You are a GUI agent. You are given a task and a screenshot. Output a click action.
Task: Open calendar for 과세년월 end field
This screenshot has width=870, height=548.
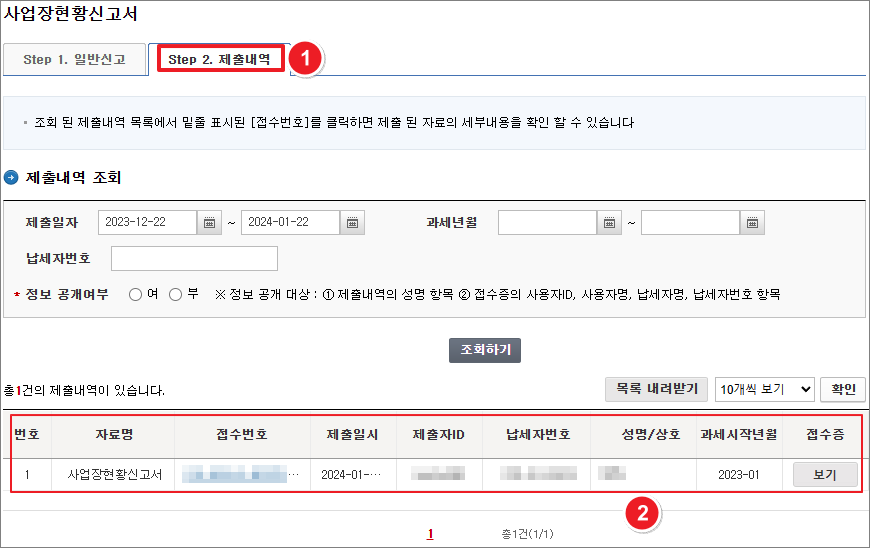click(753, 223)
